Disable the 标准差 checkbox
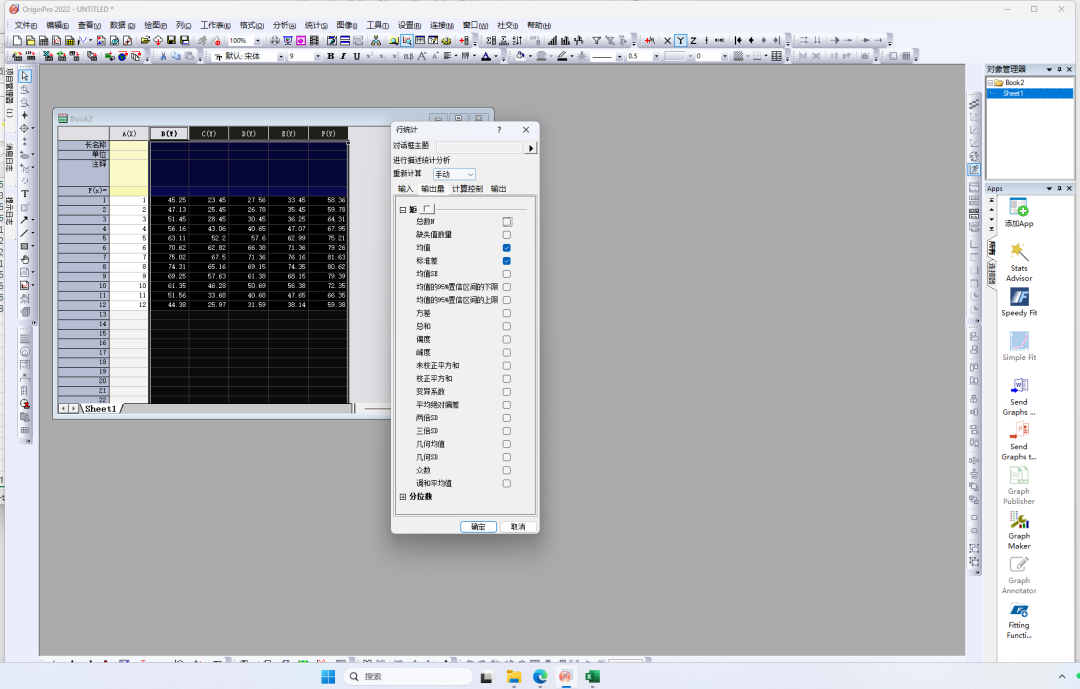Viewport: 1080px width, 689px height. [x=507, y=261]
